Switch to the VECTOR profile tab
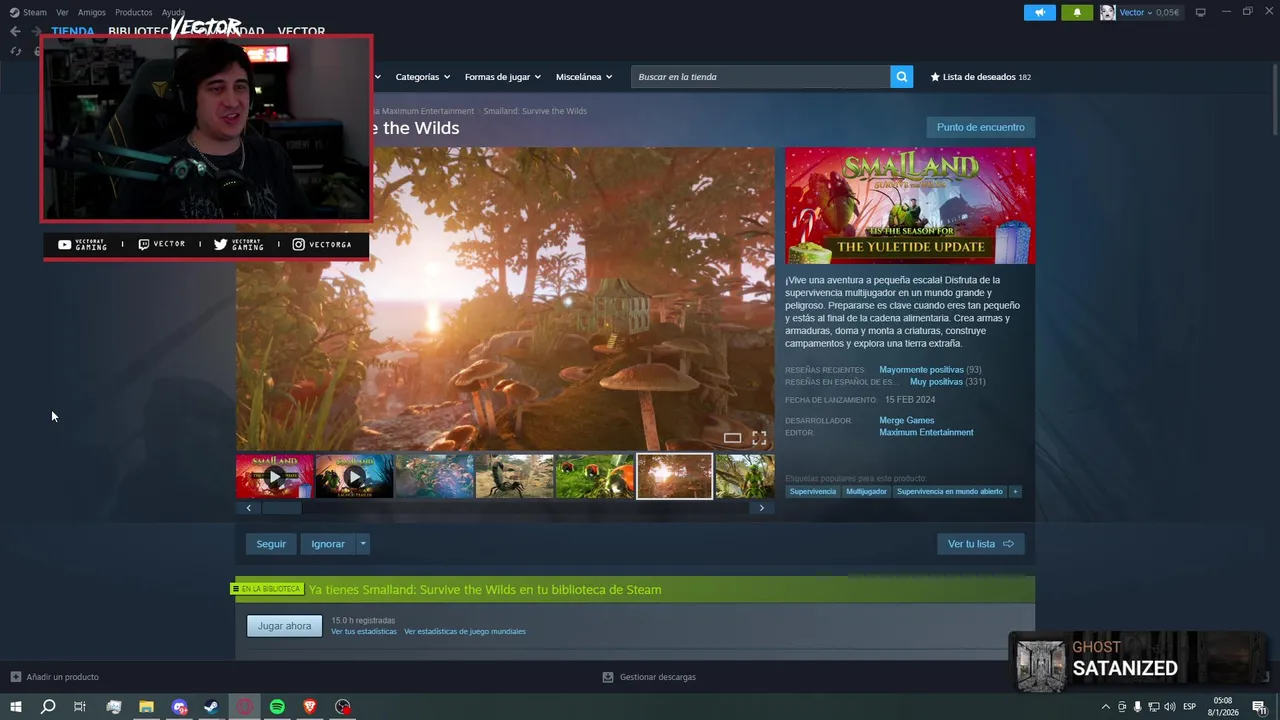Image resolution: width=1280 pixels, height=720 pixels. pyautogui.click(x=301, y=31)
